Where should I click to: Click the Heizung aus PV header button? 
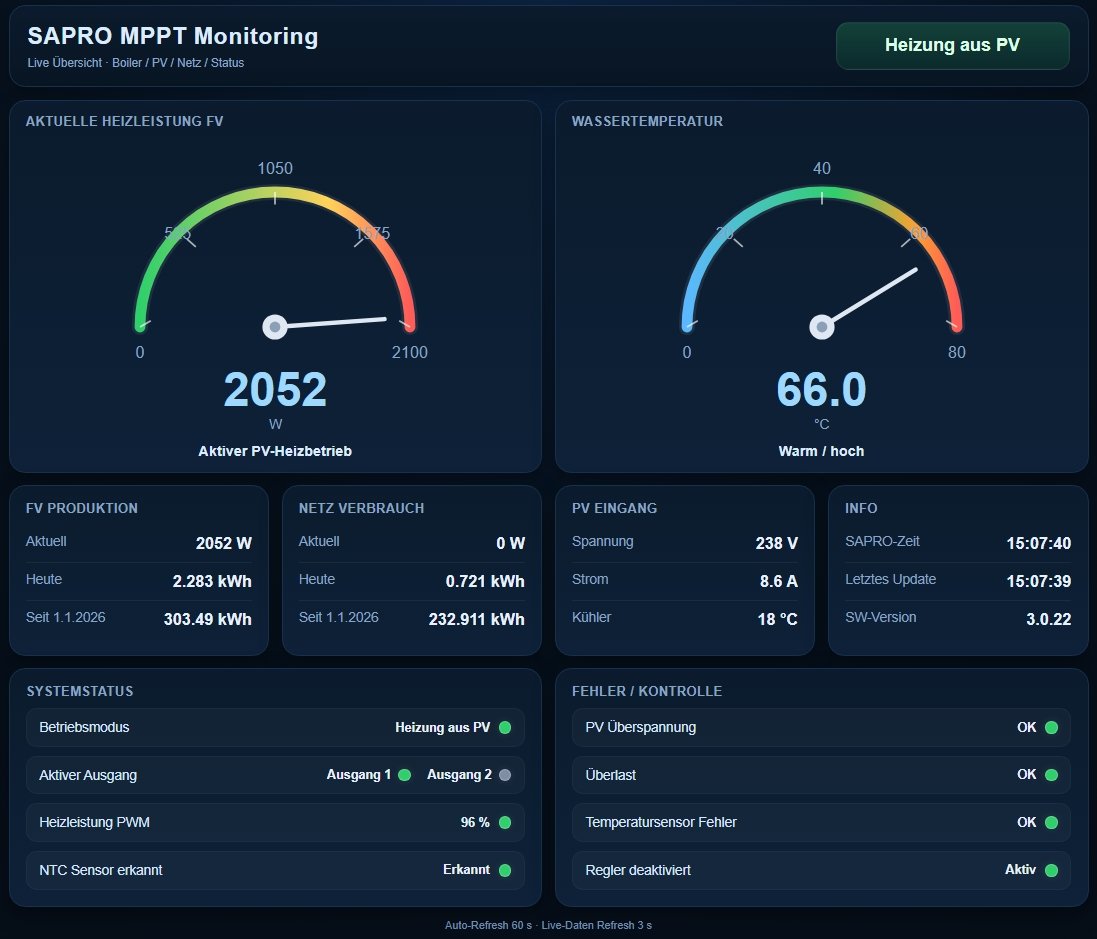click(952, 45)
